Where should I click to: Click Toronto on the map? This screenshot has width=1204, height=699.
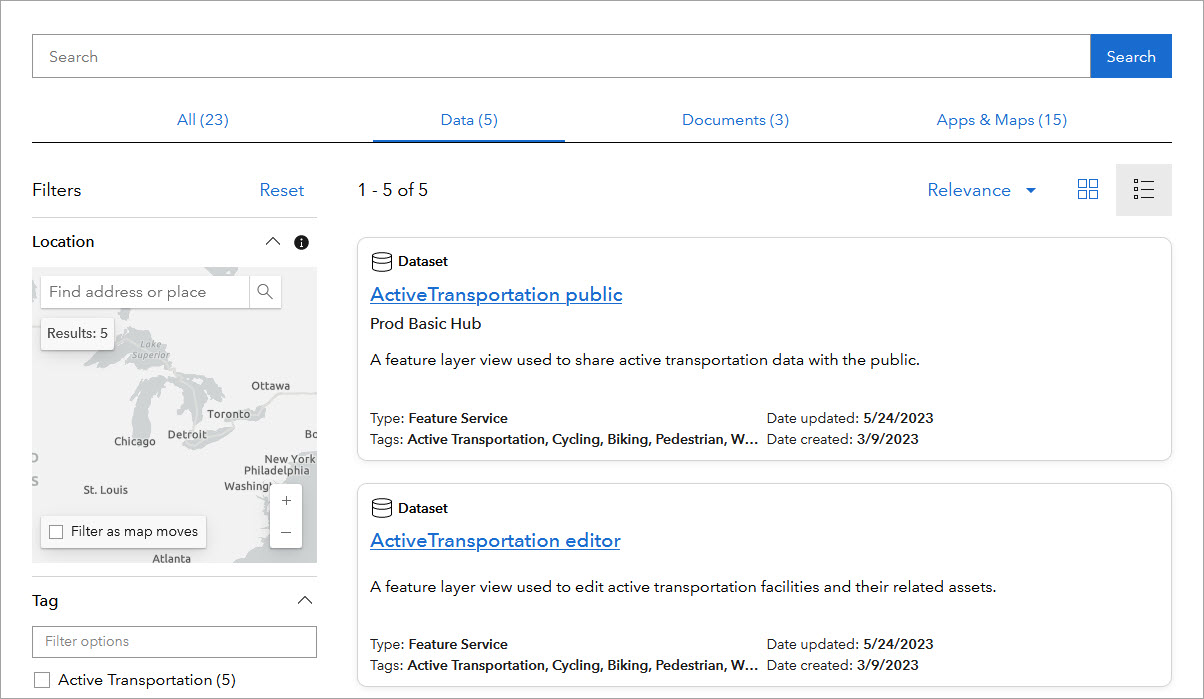229,414
